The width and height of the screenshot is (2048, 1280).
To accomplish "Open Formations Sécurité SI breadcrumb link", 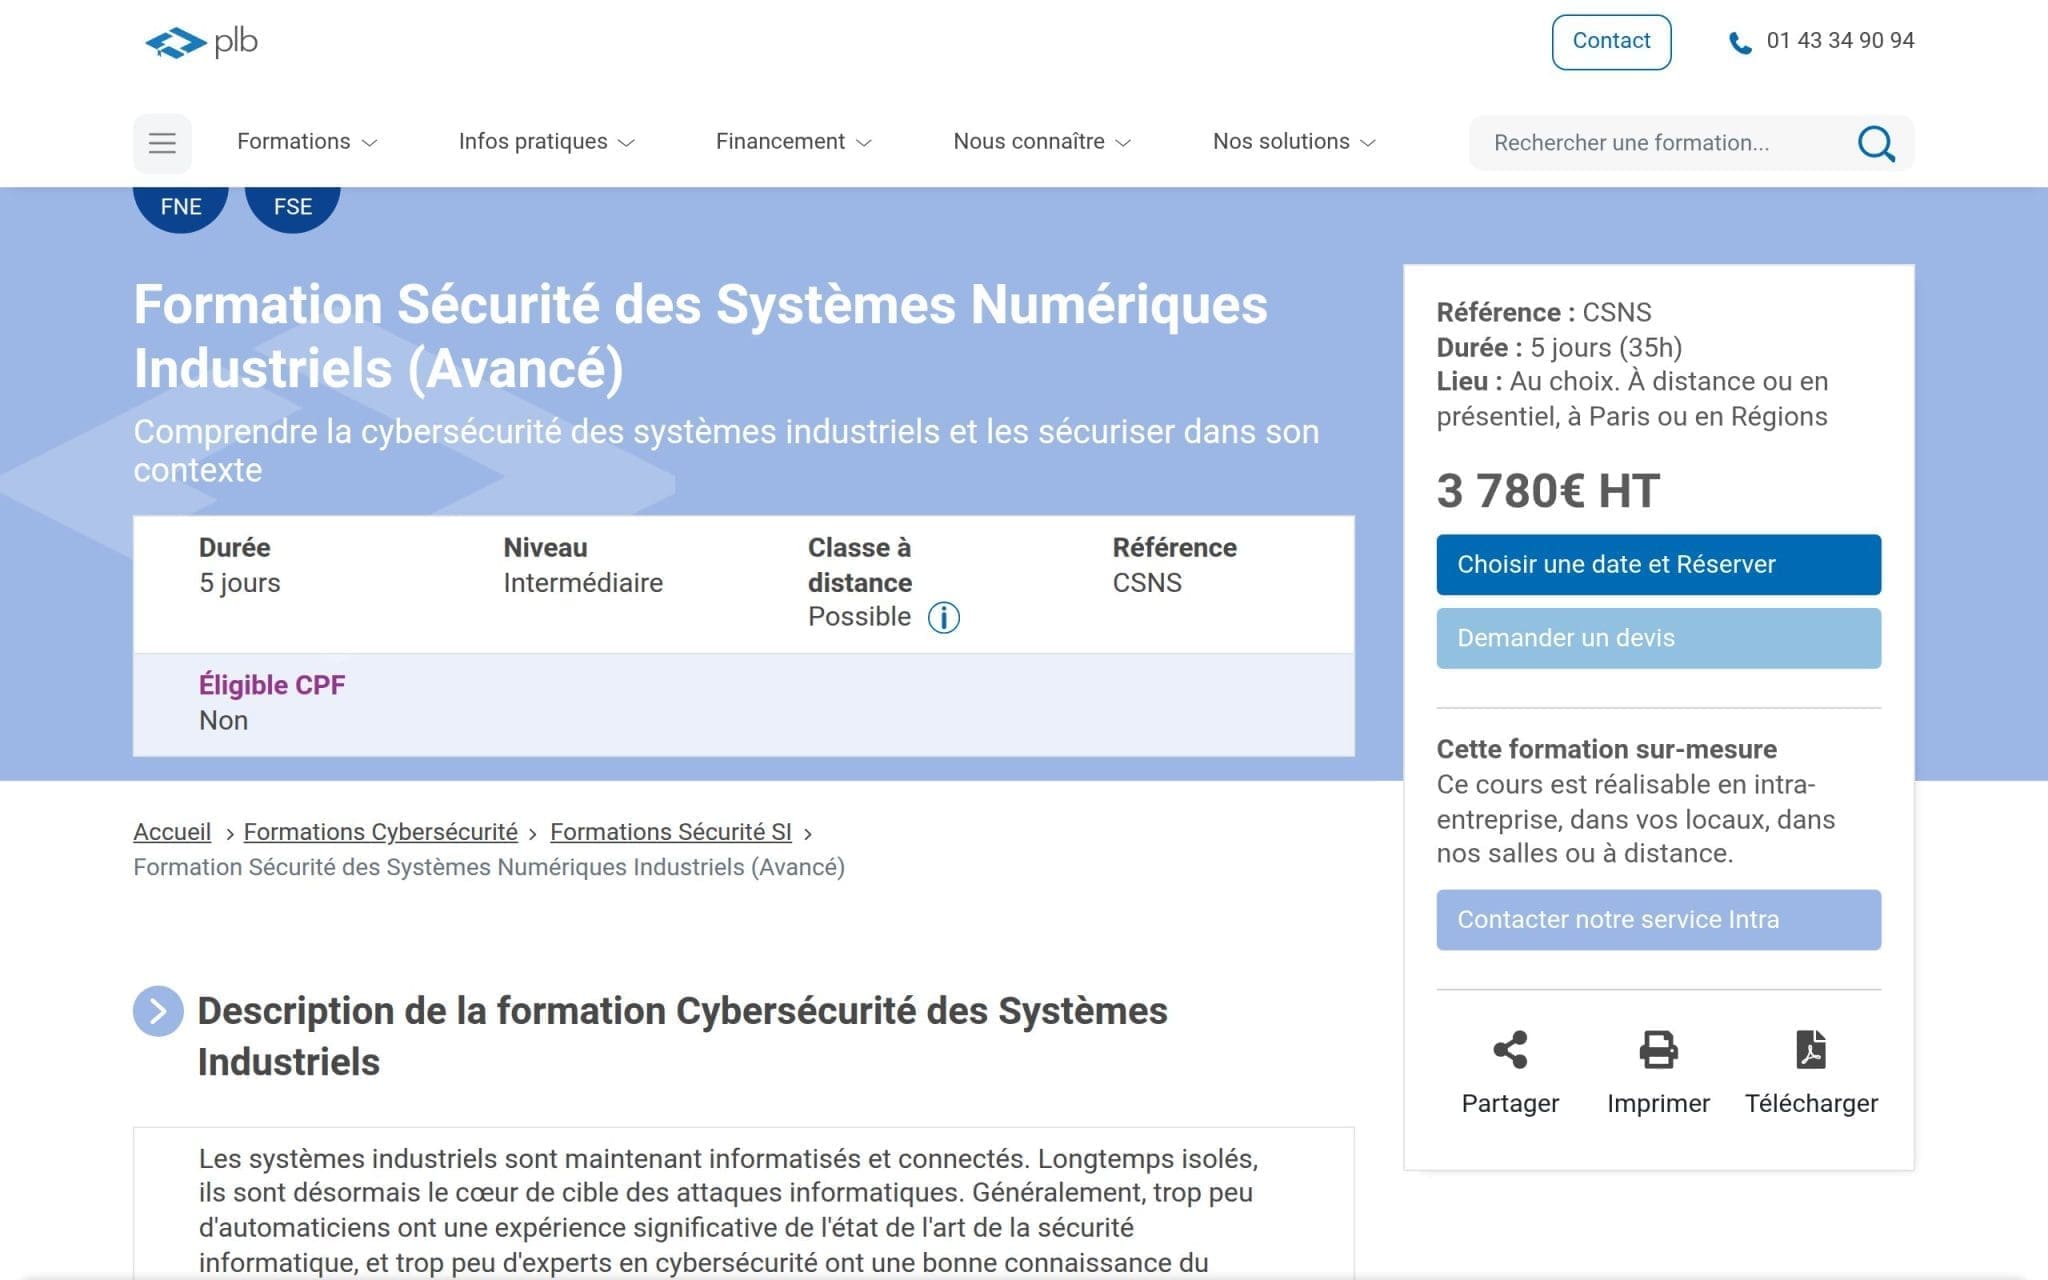I will pos(671,832).
